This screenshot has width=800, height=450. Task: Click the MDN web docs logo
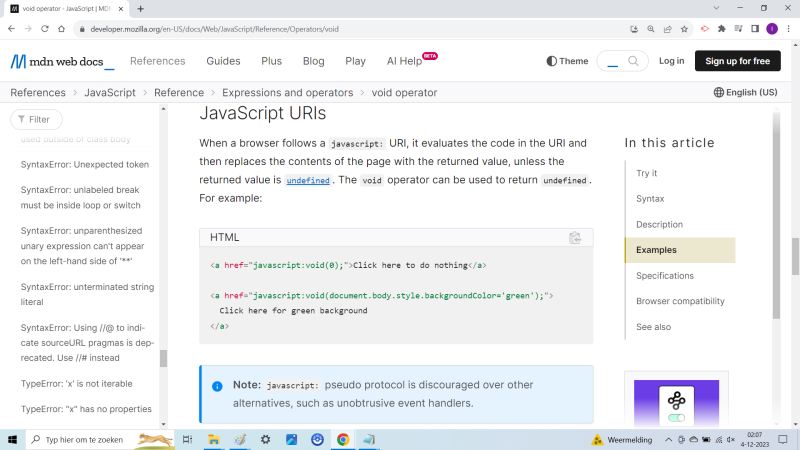coord(62,61)
